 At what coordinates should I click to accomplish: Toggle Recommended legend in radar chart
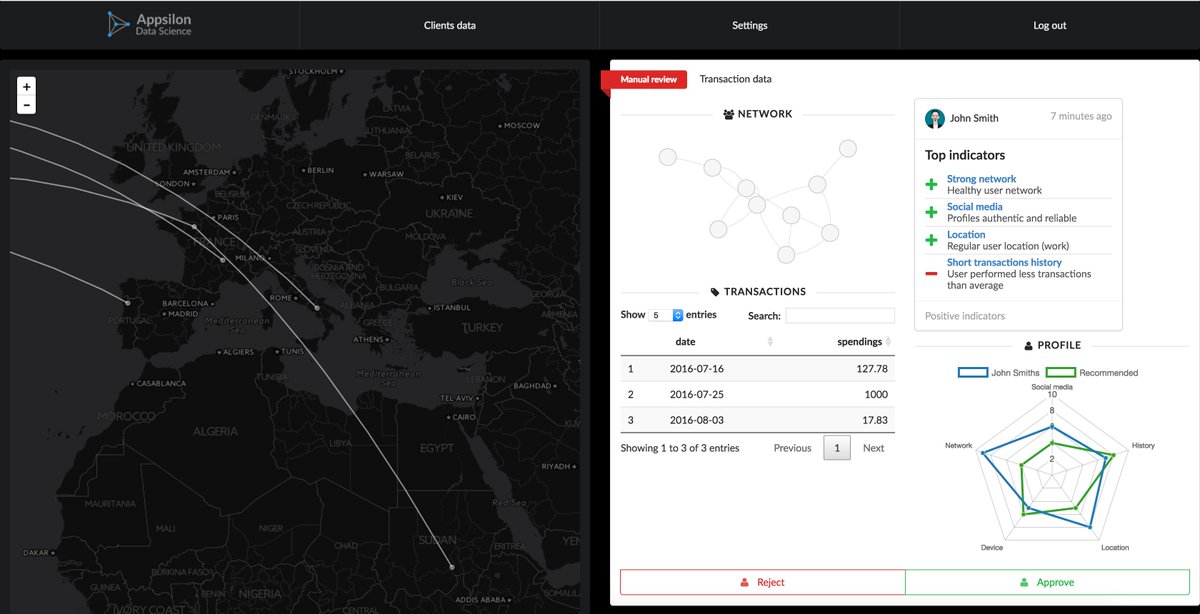tap(1092, 373)
